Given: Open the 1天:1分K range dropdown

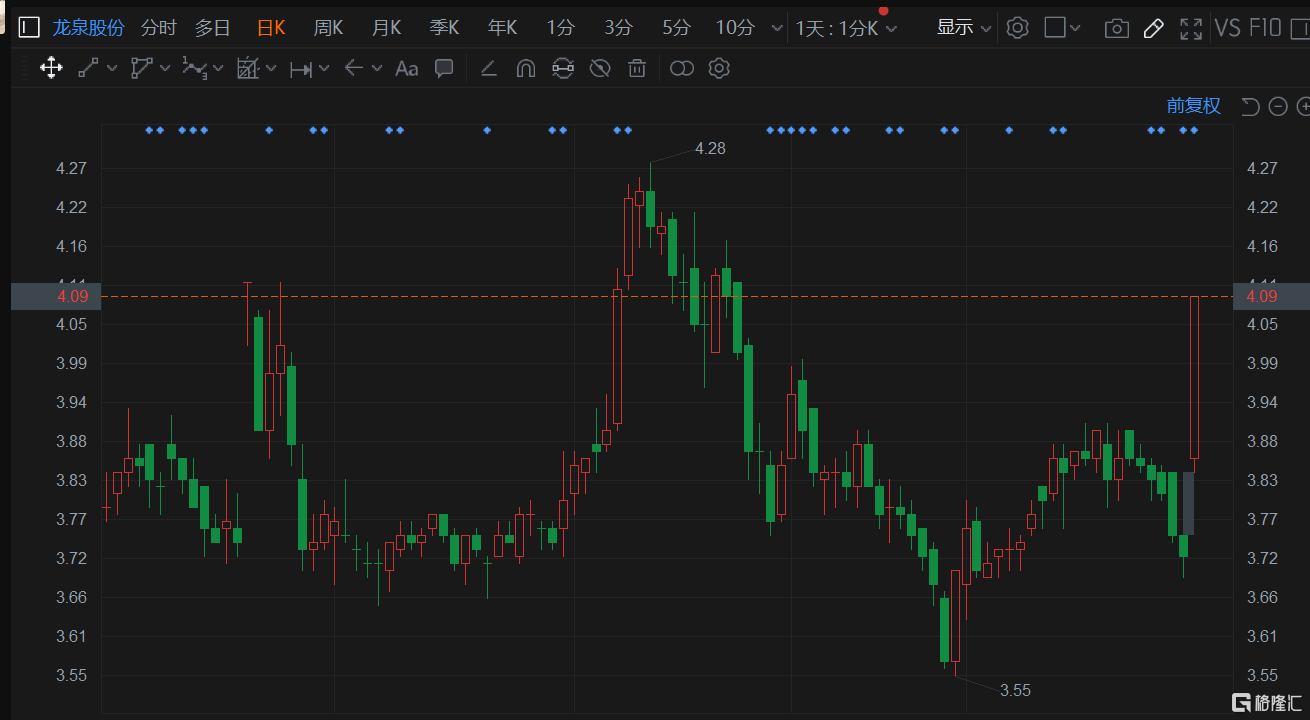Looking at the screenshot, I should point(846,28).
